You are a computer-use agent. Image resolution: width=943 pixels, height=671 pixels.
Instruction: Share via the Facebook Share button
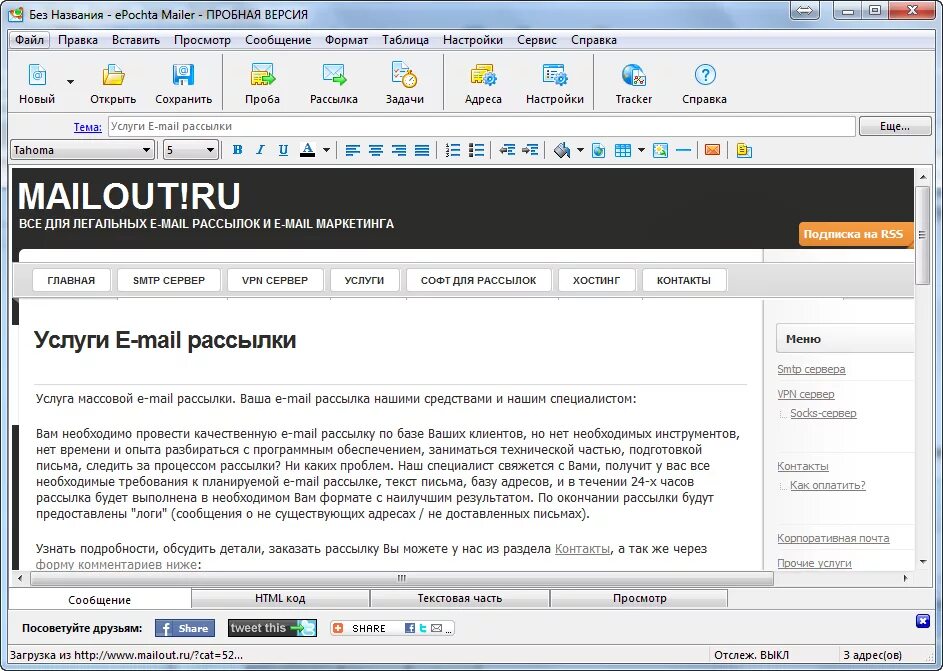pos(185,628)
